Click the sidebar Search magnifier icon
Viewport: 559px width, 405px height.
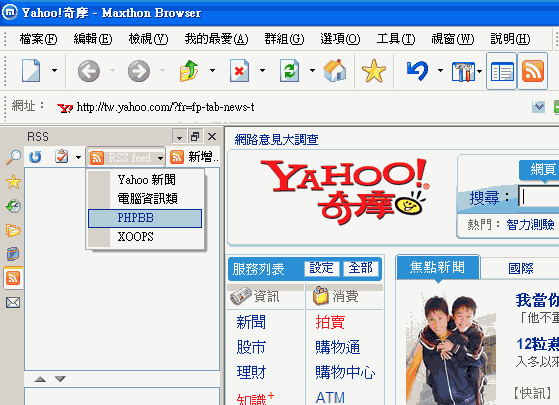[x=14, y=157]
